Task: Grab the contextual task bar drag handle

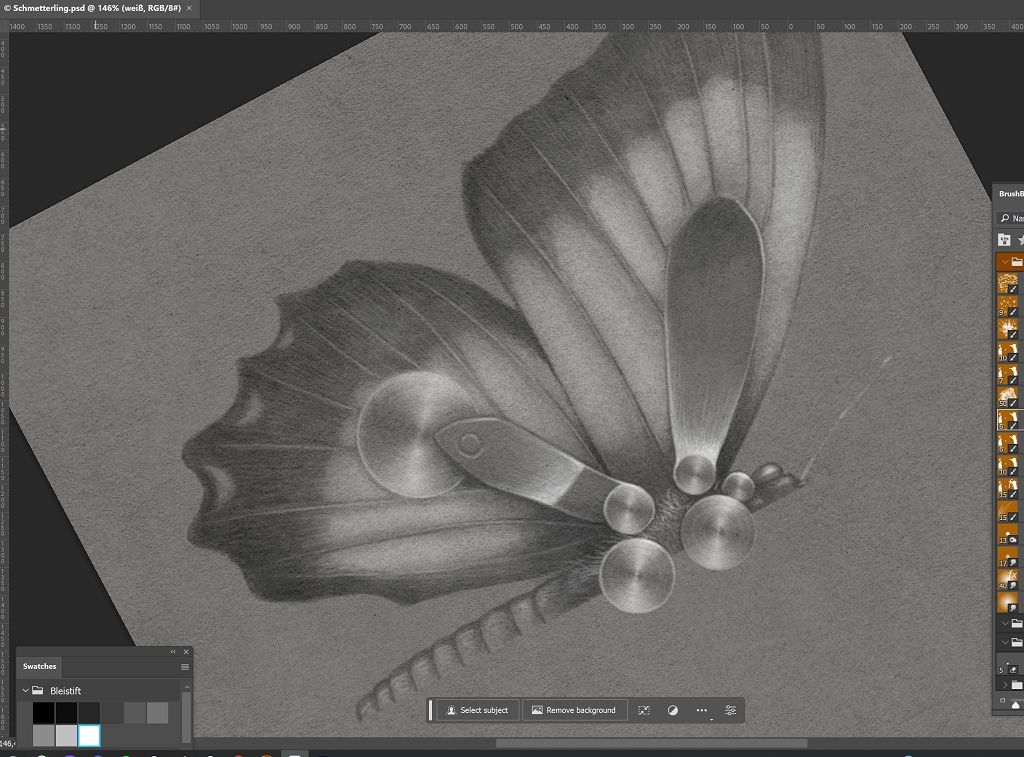Action: (x=430, y=710)
